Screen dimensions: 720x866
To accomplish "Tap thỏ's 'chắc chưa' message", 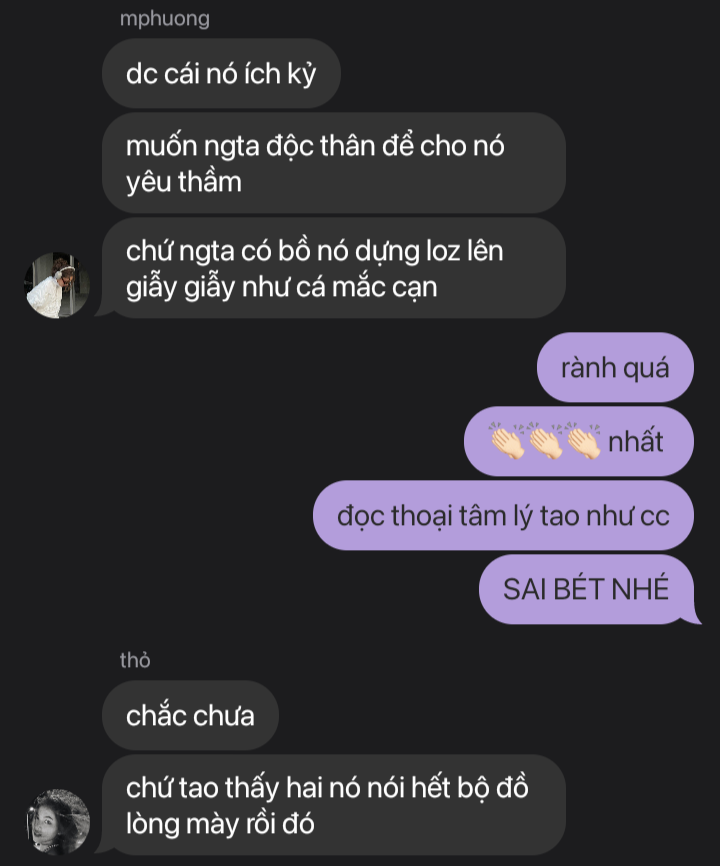I will [190, 715].
